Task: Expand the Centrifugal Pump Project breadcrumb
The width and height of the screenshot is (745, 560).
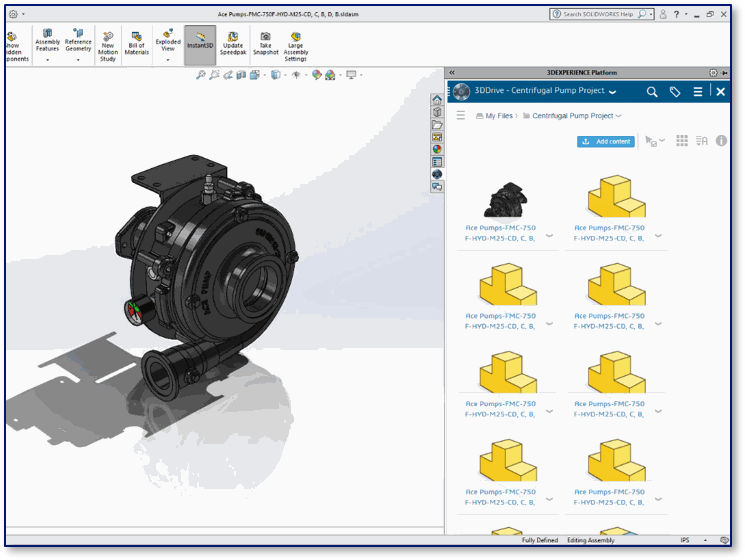Action: tap(618, 116)
